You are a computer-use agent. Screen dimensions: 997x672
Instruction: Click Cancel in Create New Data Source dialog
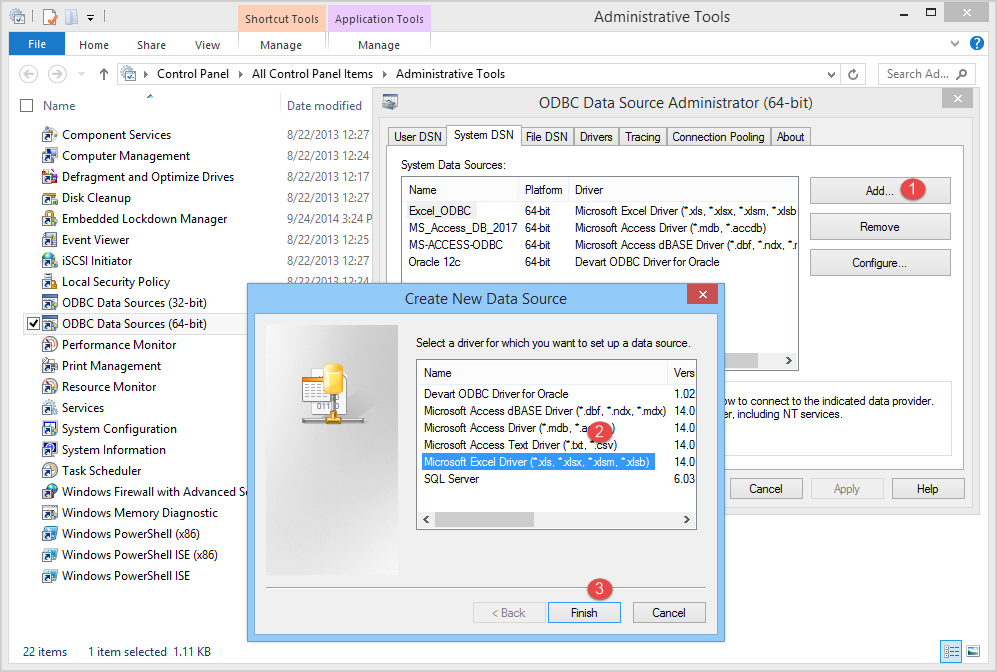tap(669, 613)
